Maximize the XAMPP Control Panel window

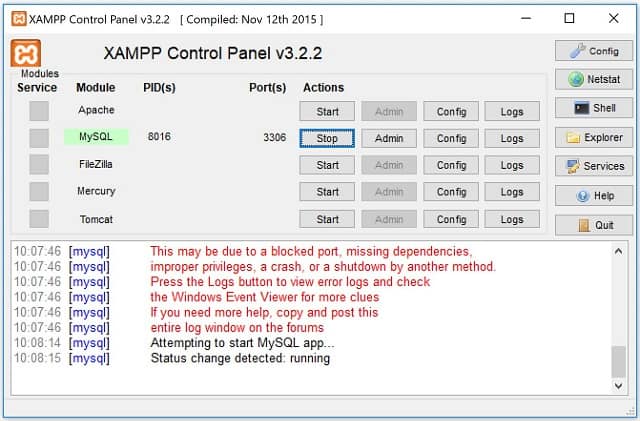569,18
